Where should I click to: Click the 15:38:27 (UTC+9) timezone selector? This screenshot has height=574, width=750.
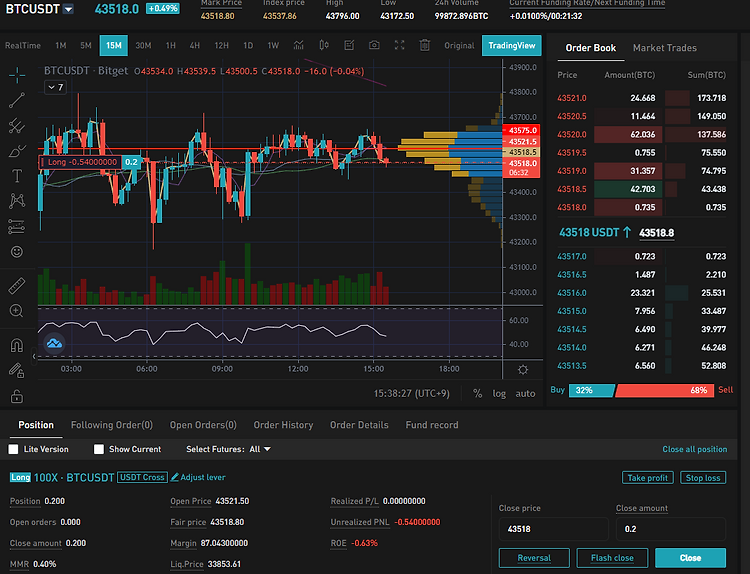[411, 393]
